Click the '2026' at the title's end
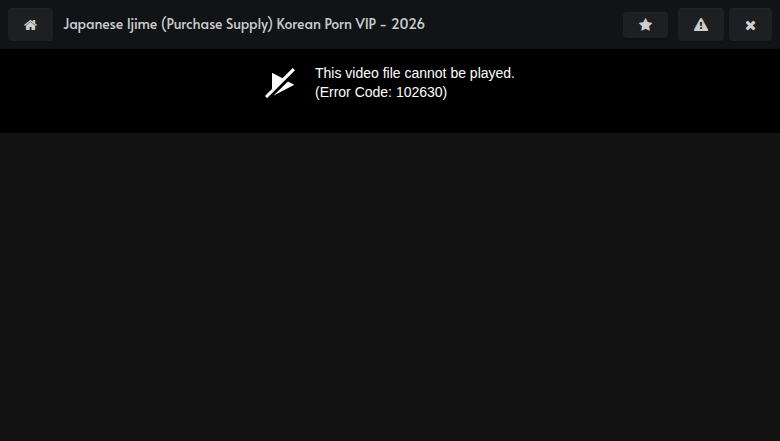The image size is (780, 441). [x=408, y=24]
